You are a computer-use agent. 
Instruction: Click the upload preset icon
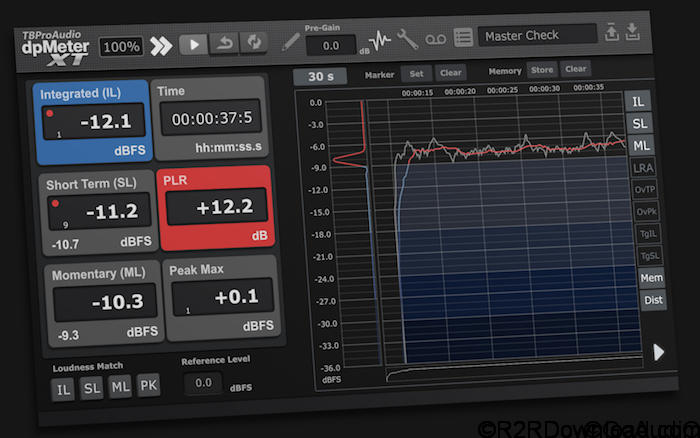pos(612,33)
